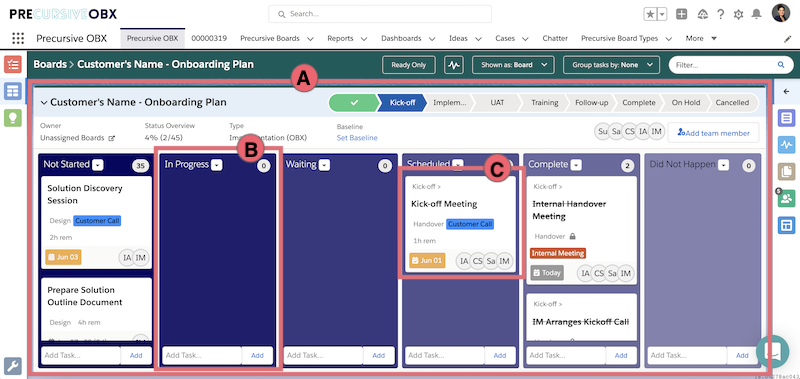This screenshot has height=379, width=800.
Task: Select the Kick-off stage in path
Action: tap(402, 103)
